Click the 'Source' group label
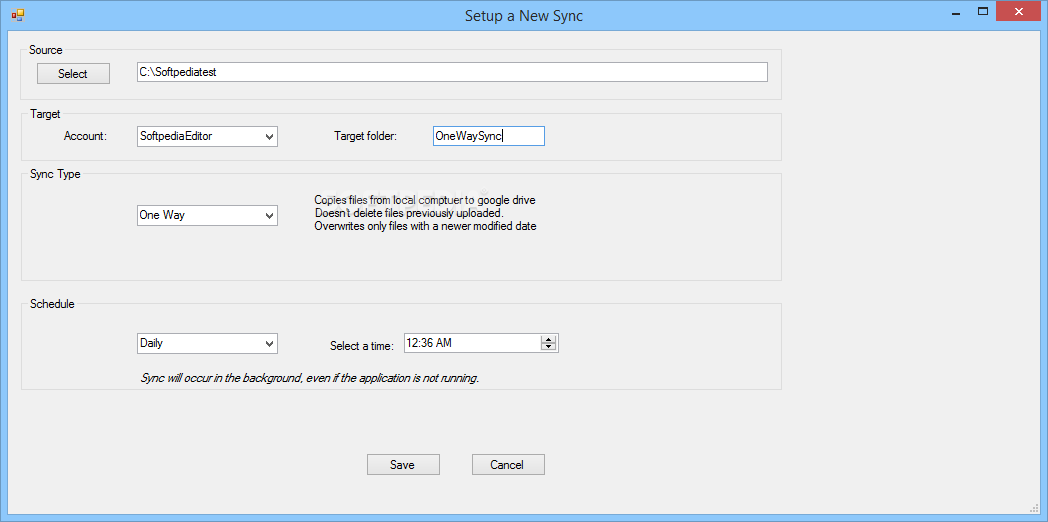 [x=46, y=50]
